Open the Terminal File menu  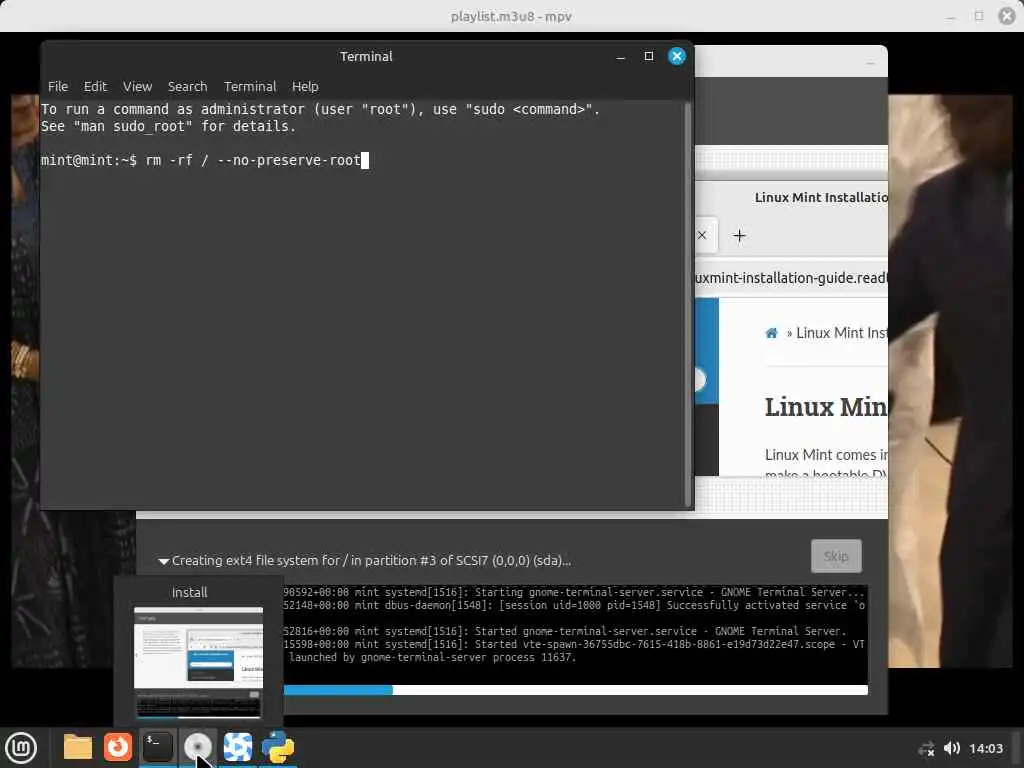tap(57, 86)
